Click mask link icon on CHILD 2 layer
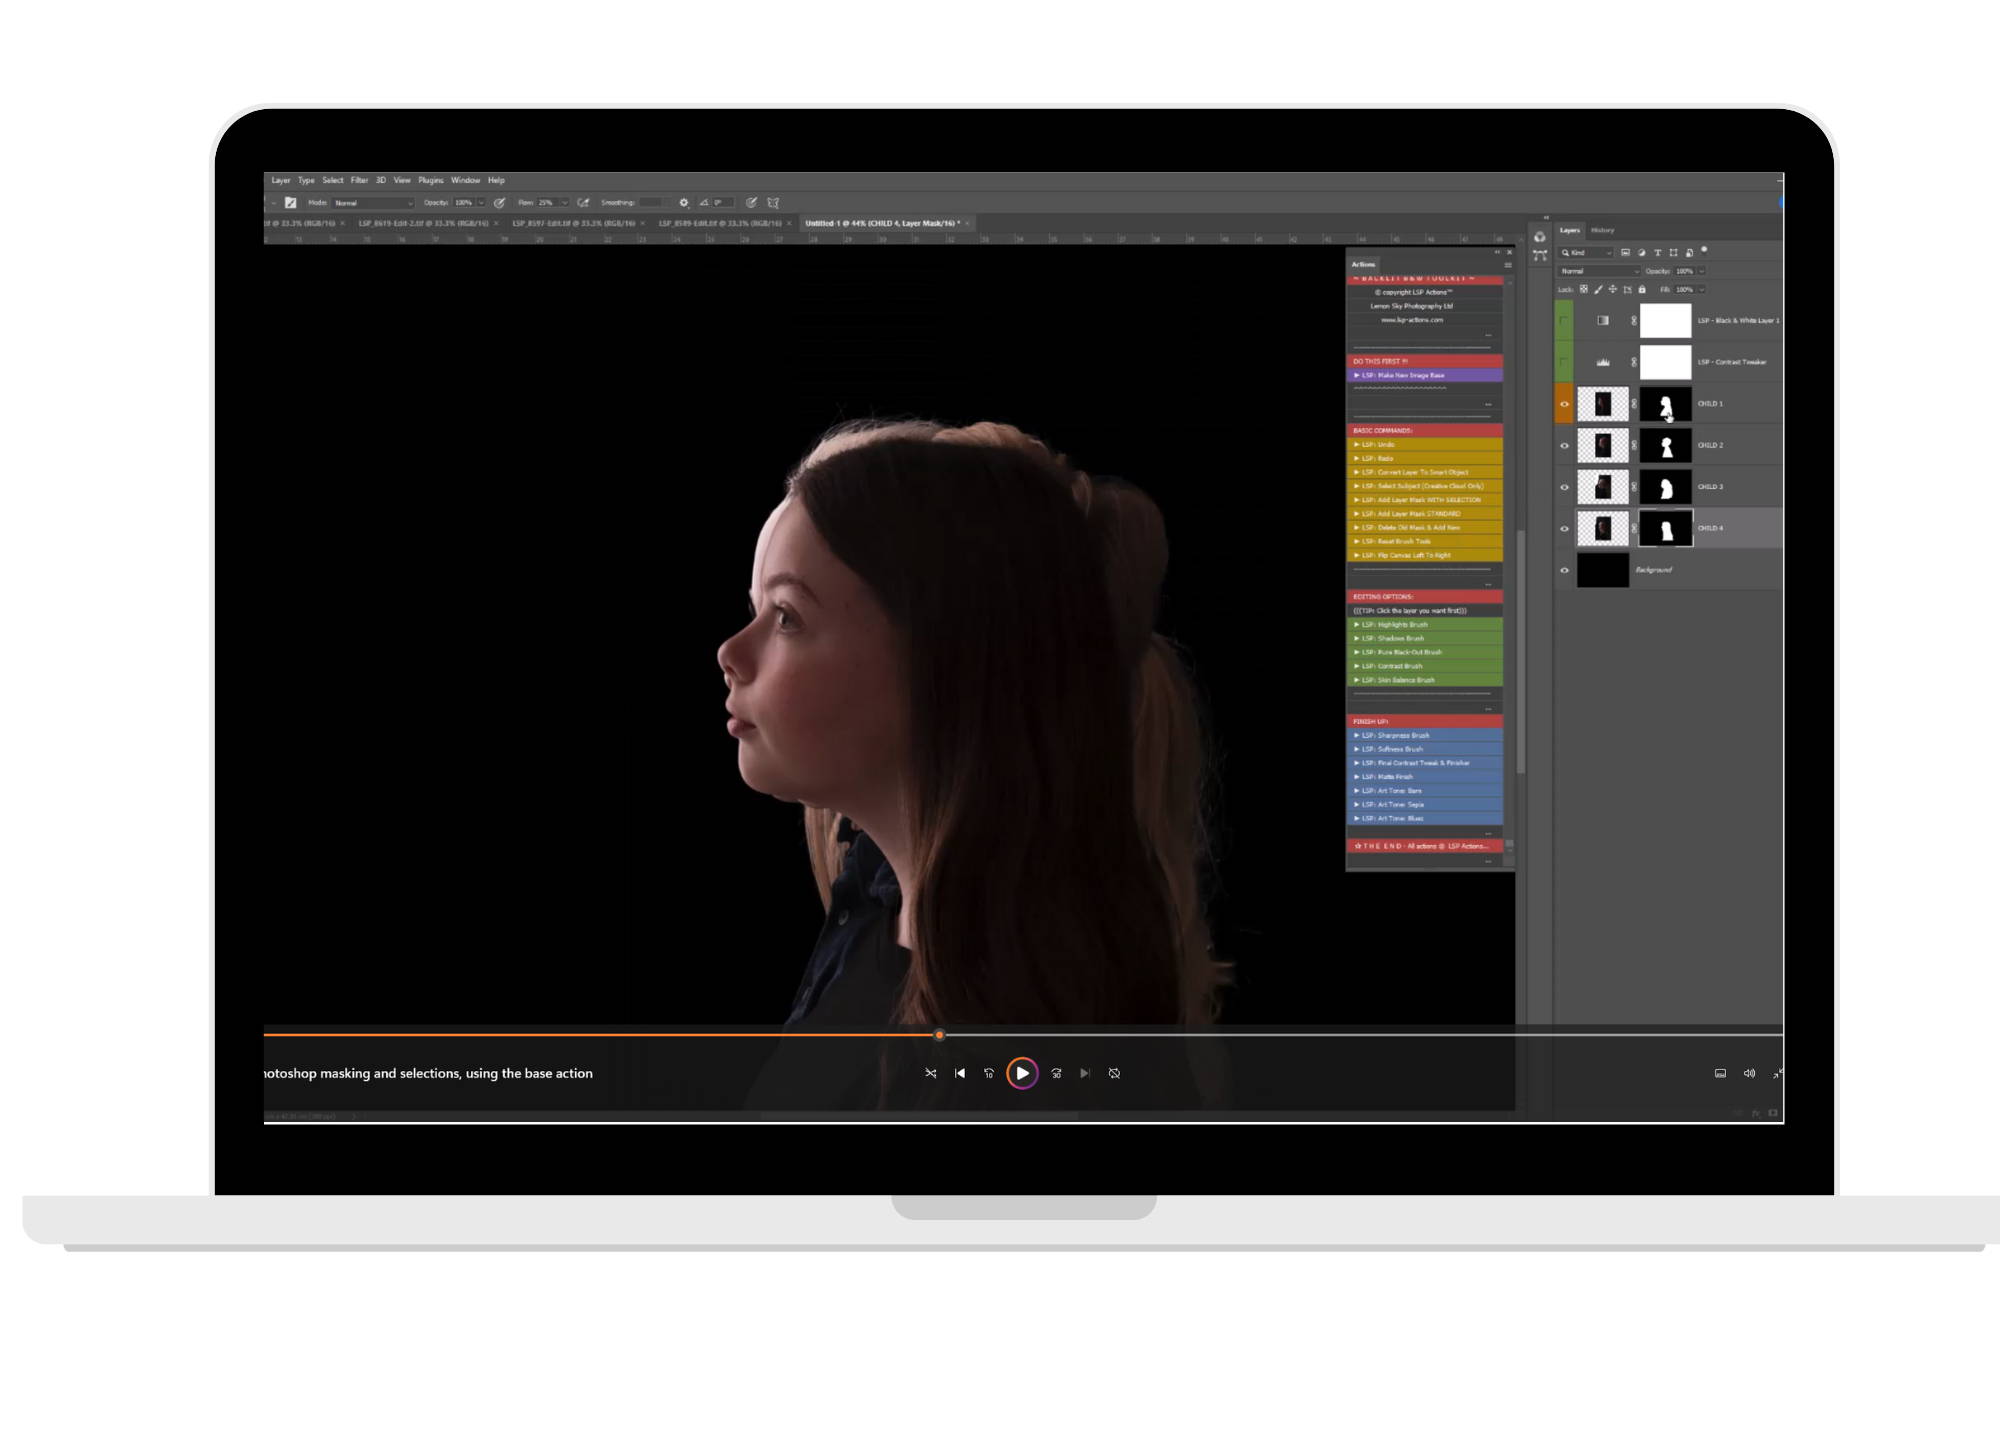The width and height of the screenshot is (2000, 1429). 1634,446
